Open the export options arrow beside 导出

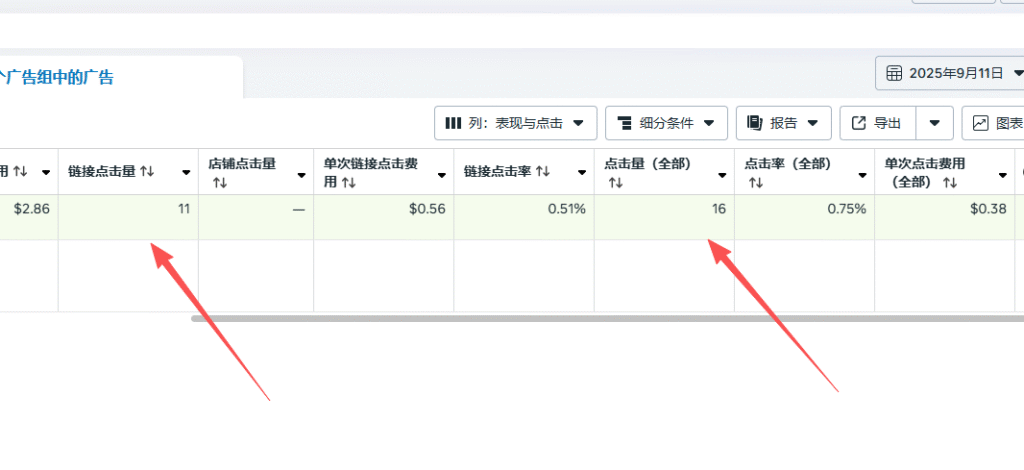(x=934, y=123)
